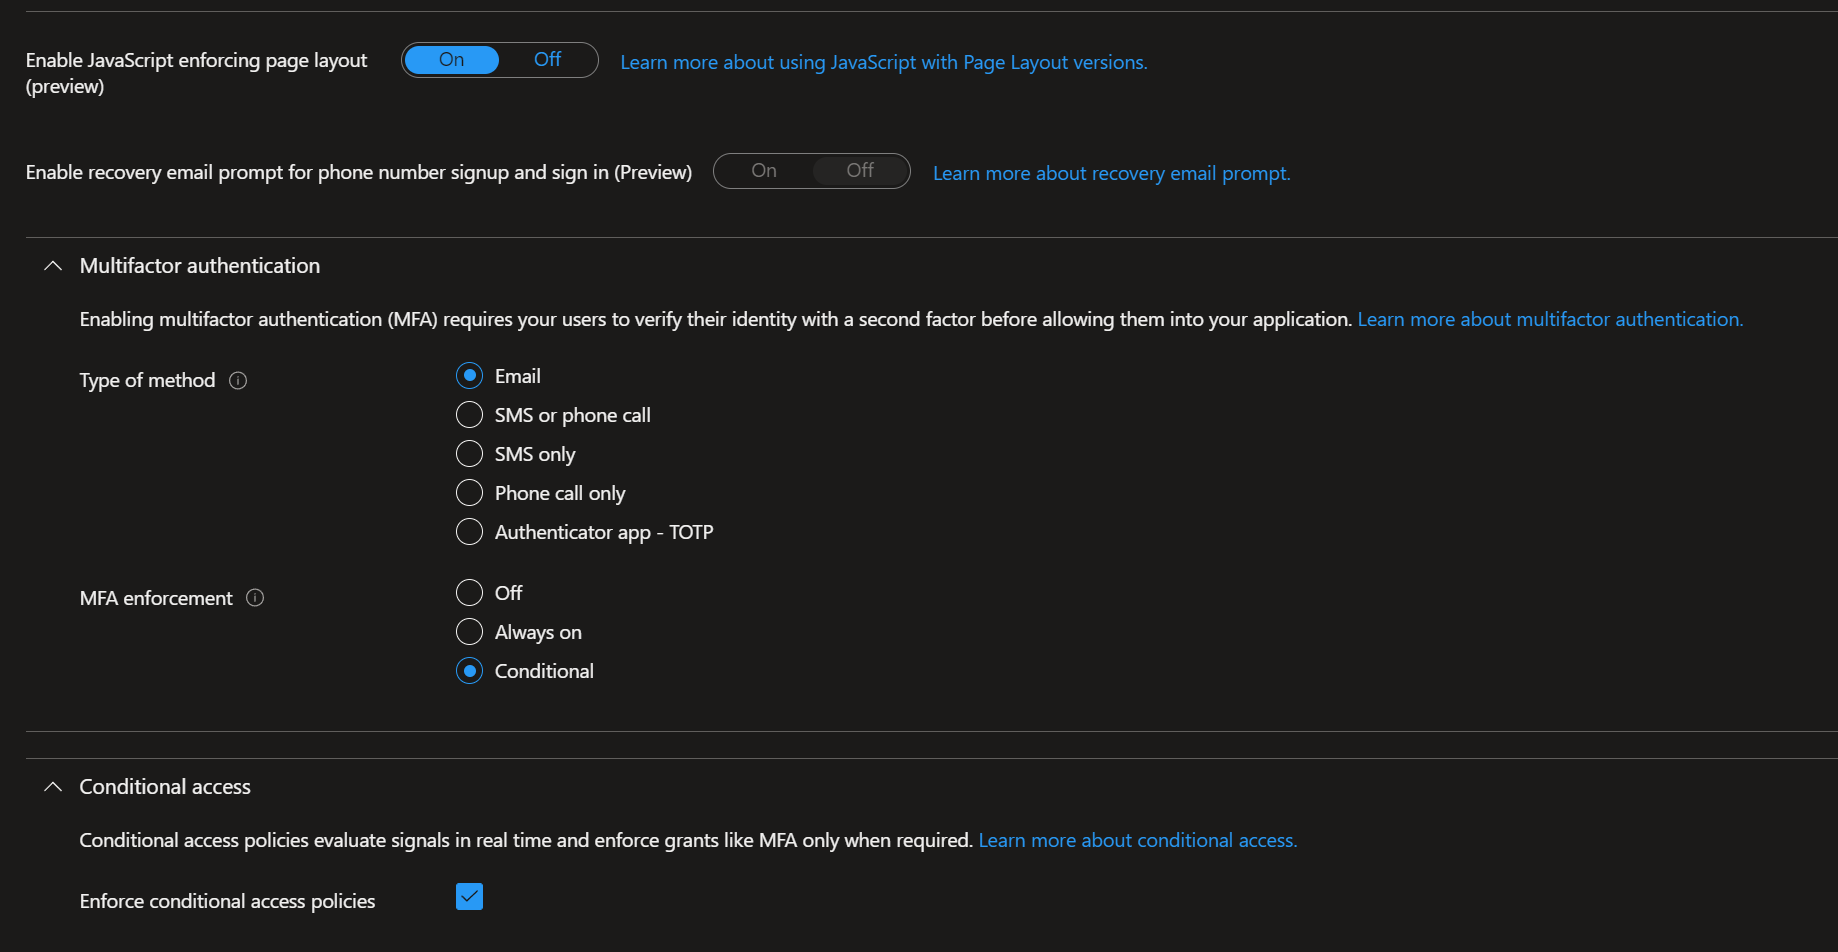Open Learn more about multifactor authentication link
Image resolution: width=1838 pixels, height=952 pixels.
pyautogui.click(x=1550, y=319)
